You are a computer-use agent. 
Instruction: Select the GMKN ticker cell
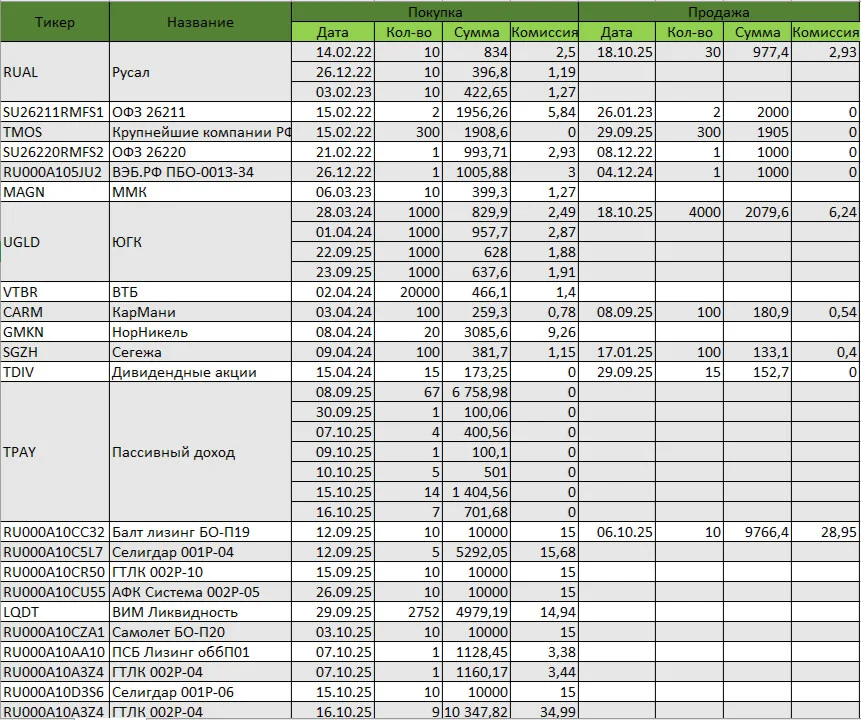55,332
